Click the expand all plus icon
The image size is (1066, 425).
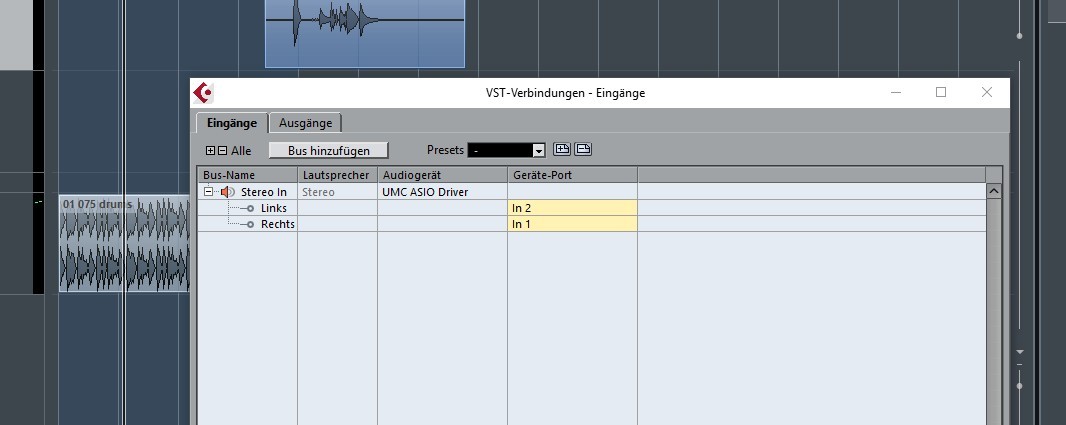[211, 150]
